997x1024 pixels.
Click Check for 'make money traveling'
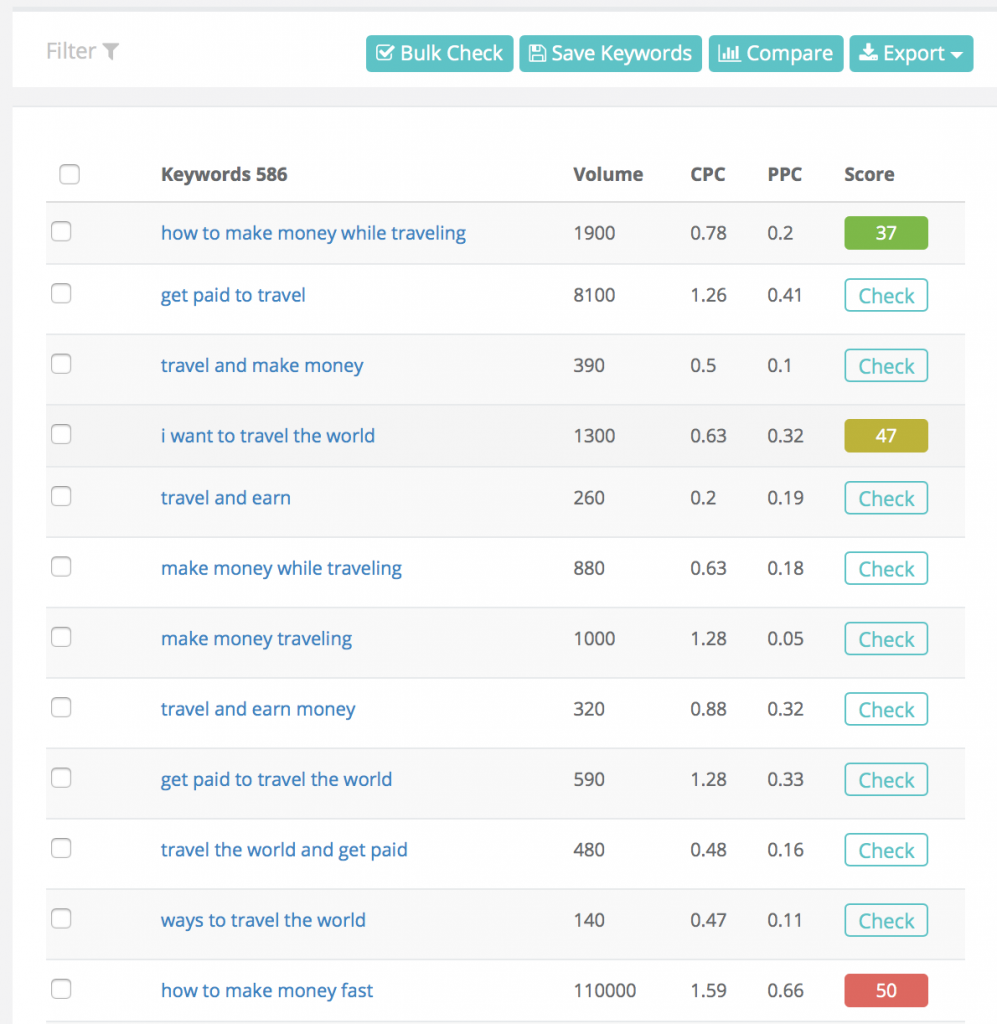(x=885, y=638)
